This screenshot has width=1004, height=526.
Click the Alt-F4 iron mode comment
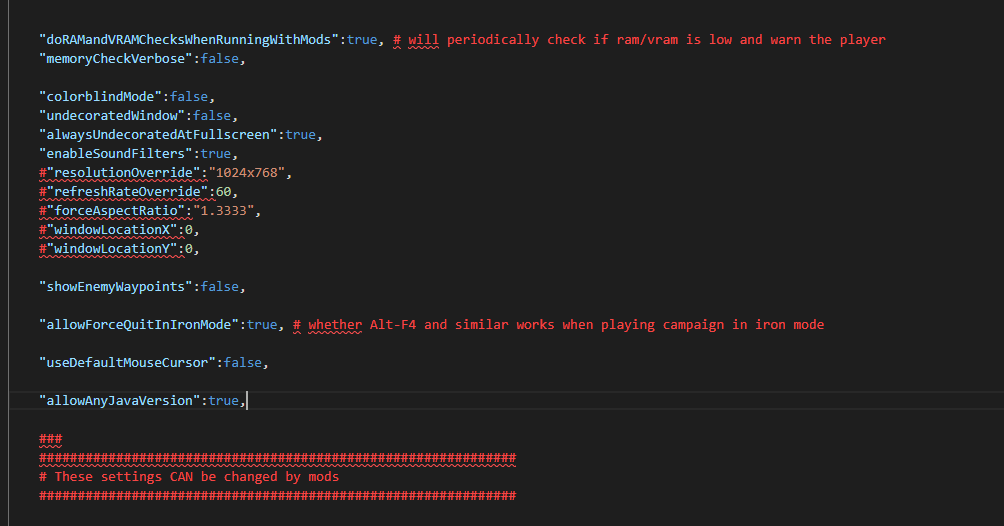point(565,325)
